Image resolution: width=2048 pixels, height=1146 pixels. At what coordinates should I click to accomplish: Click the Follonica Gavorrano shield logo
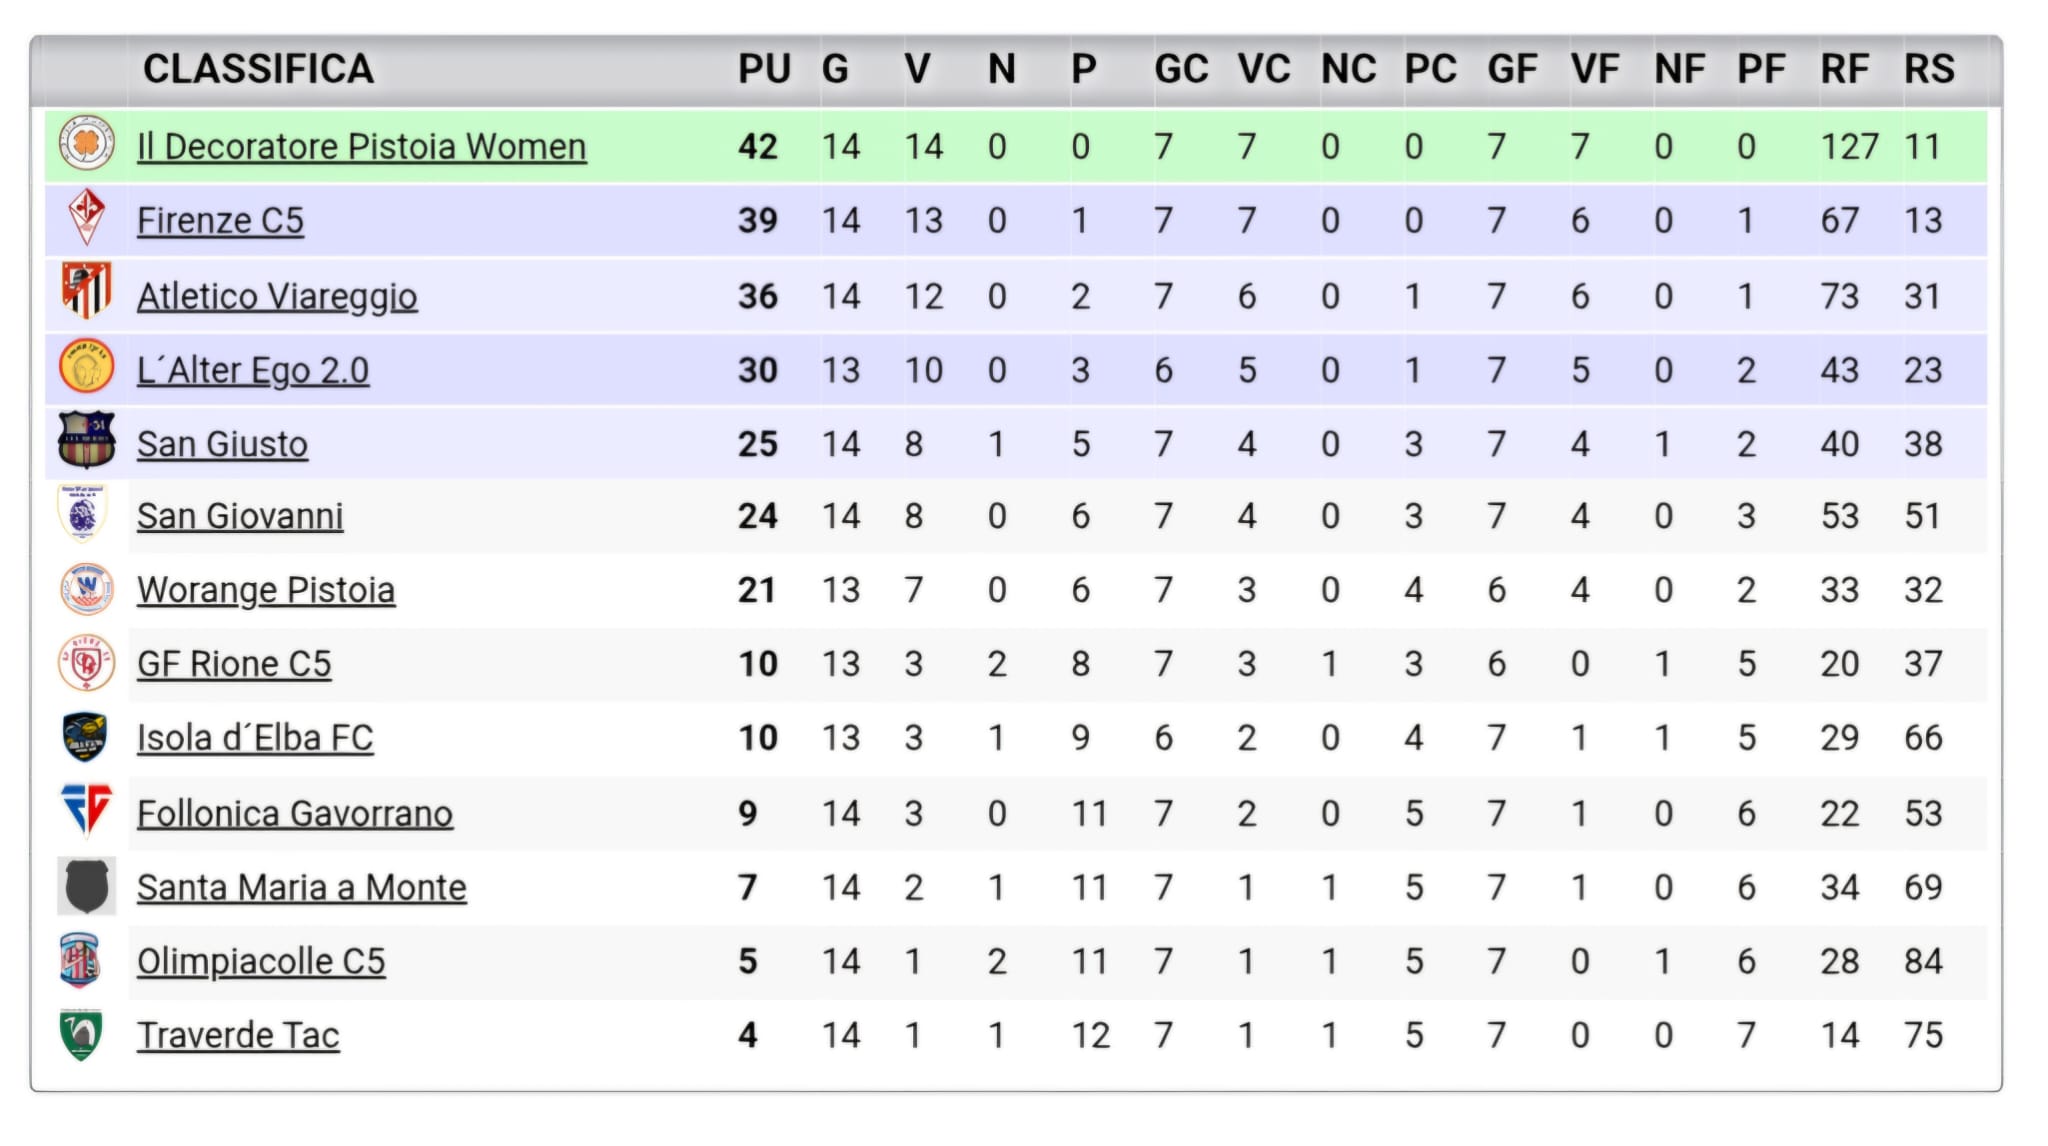click(x=86, y=810)
